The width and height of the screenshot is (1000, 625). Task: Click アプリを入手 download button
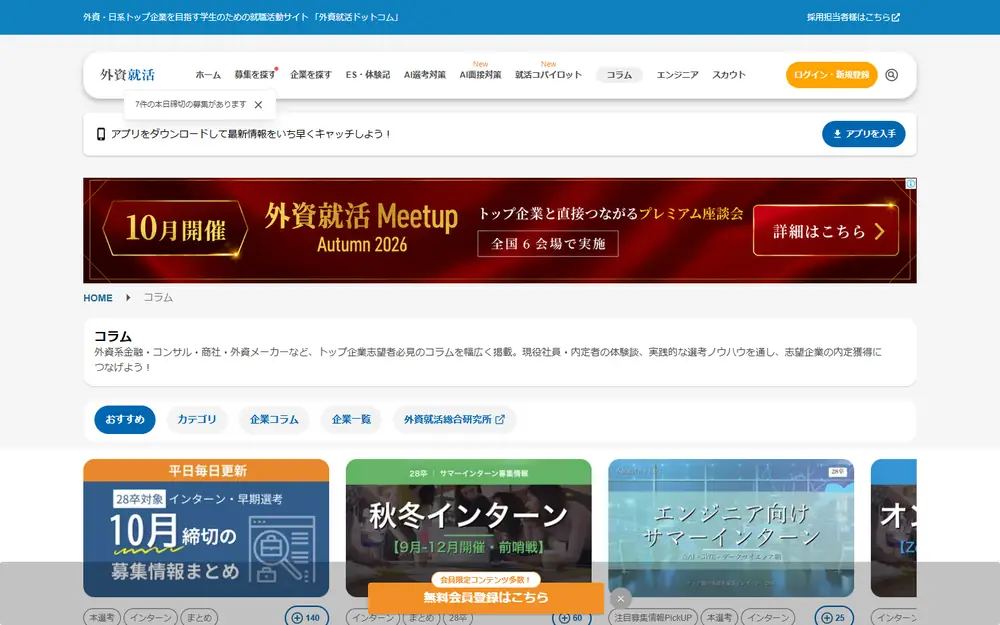(864, 134)
